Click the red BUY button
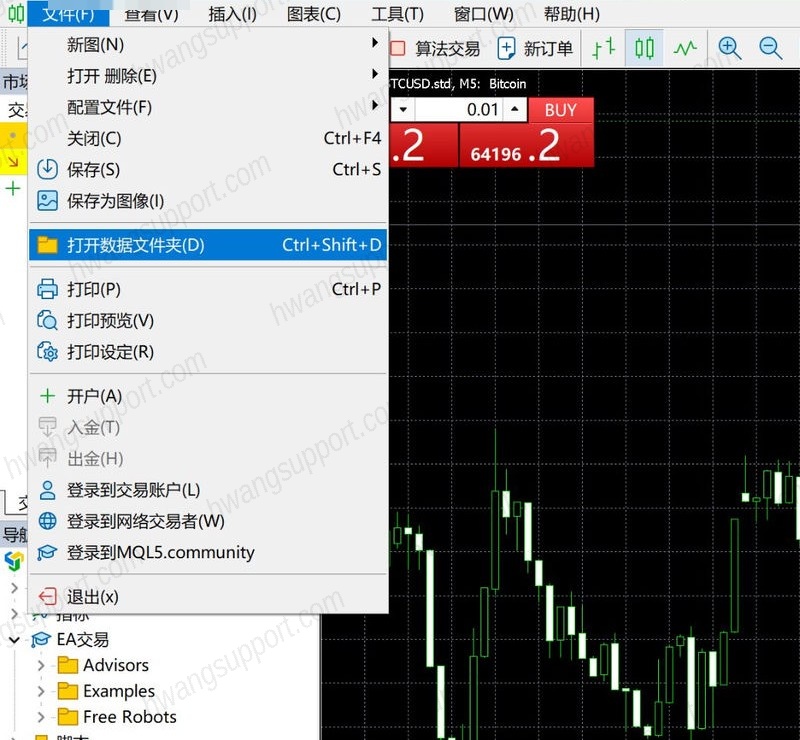This screenshot has height=740, width=800. (x=561, y=110)
